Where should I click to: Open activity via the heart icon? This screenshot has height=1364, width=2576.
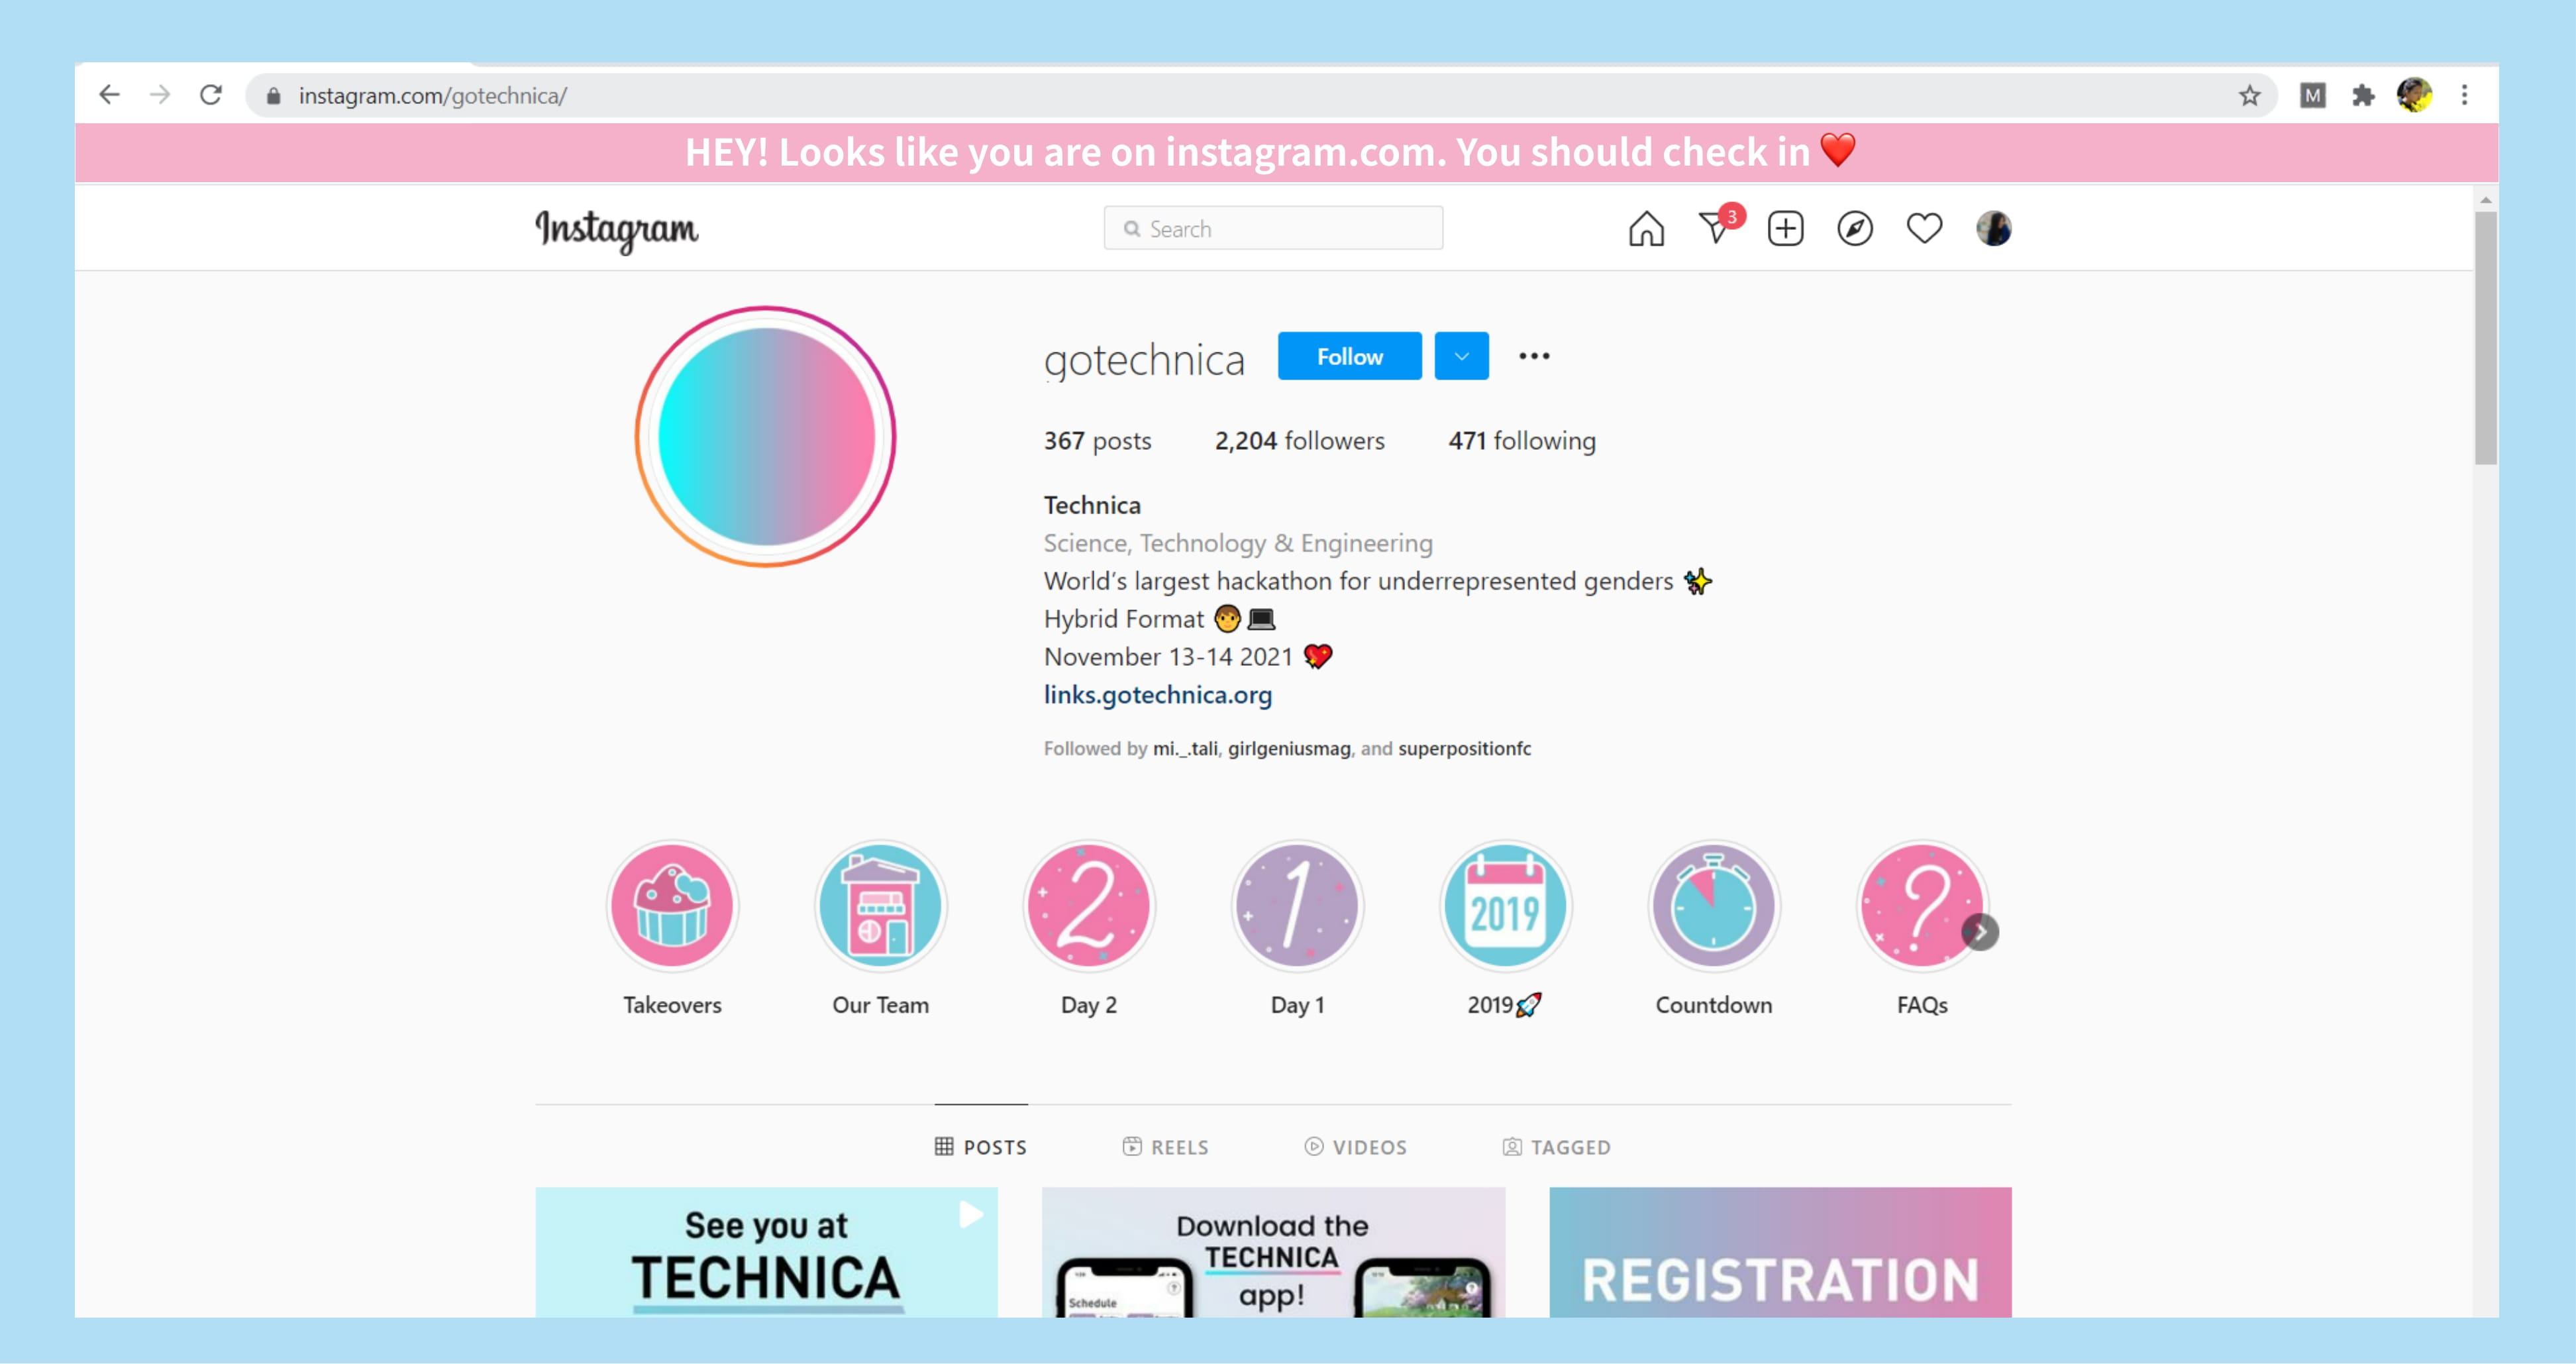(x=1923, y=228)
